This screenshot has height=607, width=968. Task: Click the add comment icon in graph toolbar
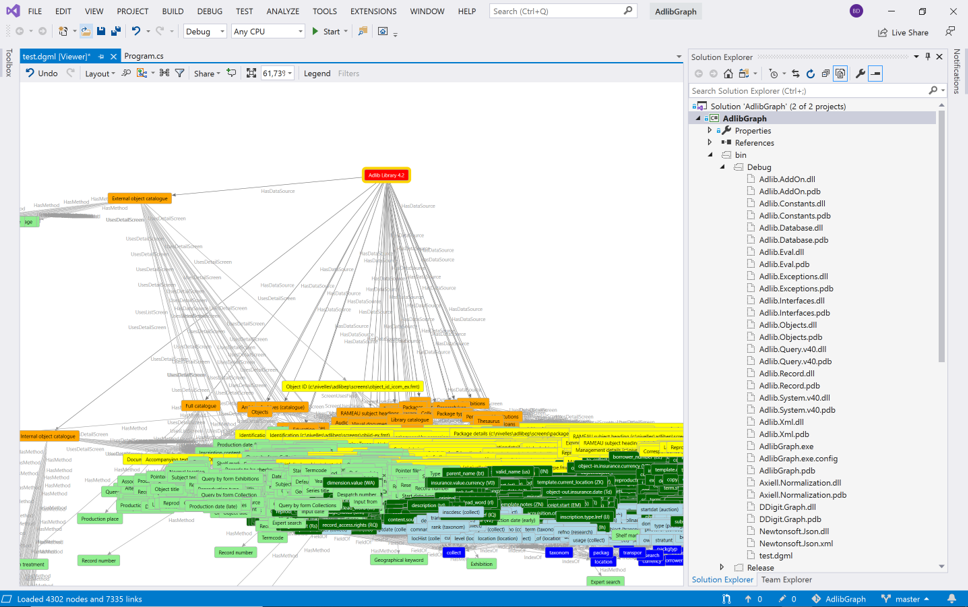(x=232, y=73)
